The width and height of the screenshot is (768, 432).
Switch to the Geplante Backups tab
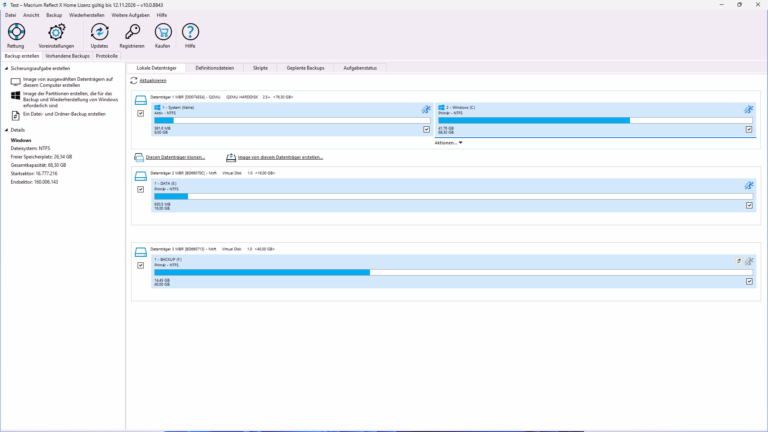coord(305,68)
